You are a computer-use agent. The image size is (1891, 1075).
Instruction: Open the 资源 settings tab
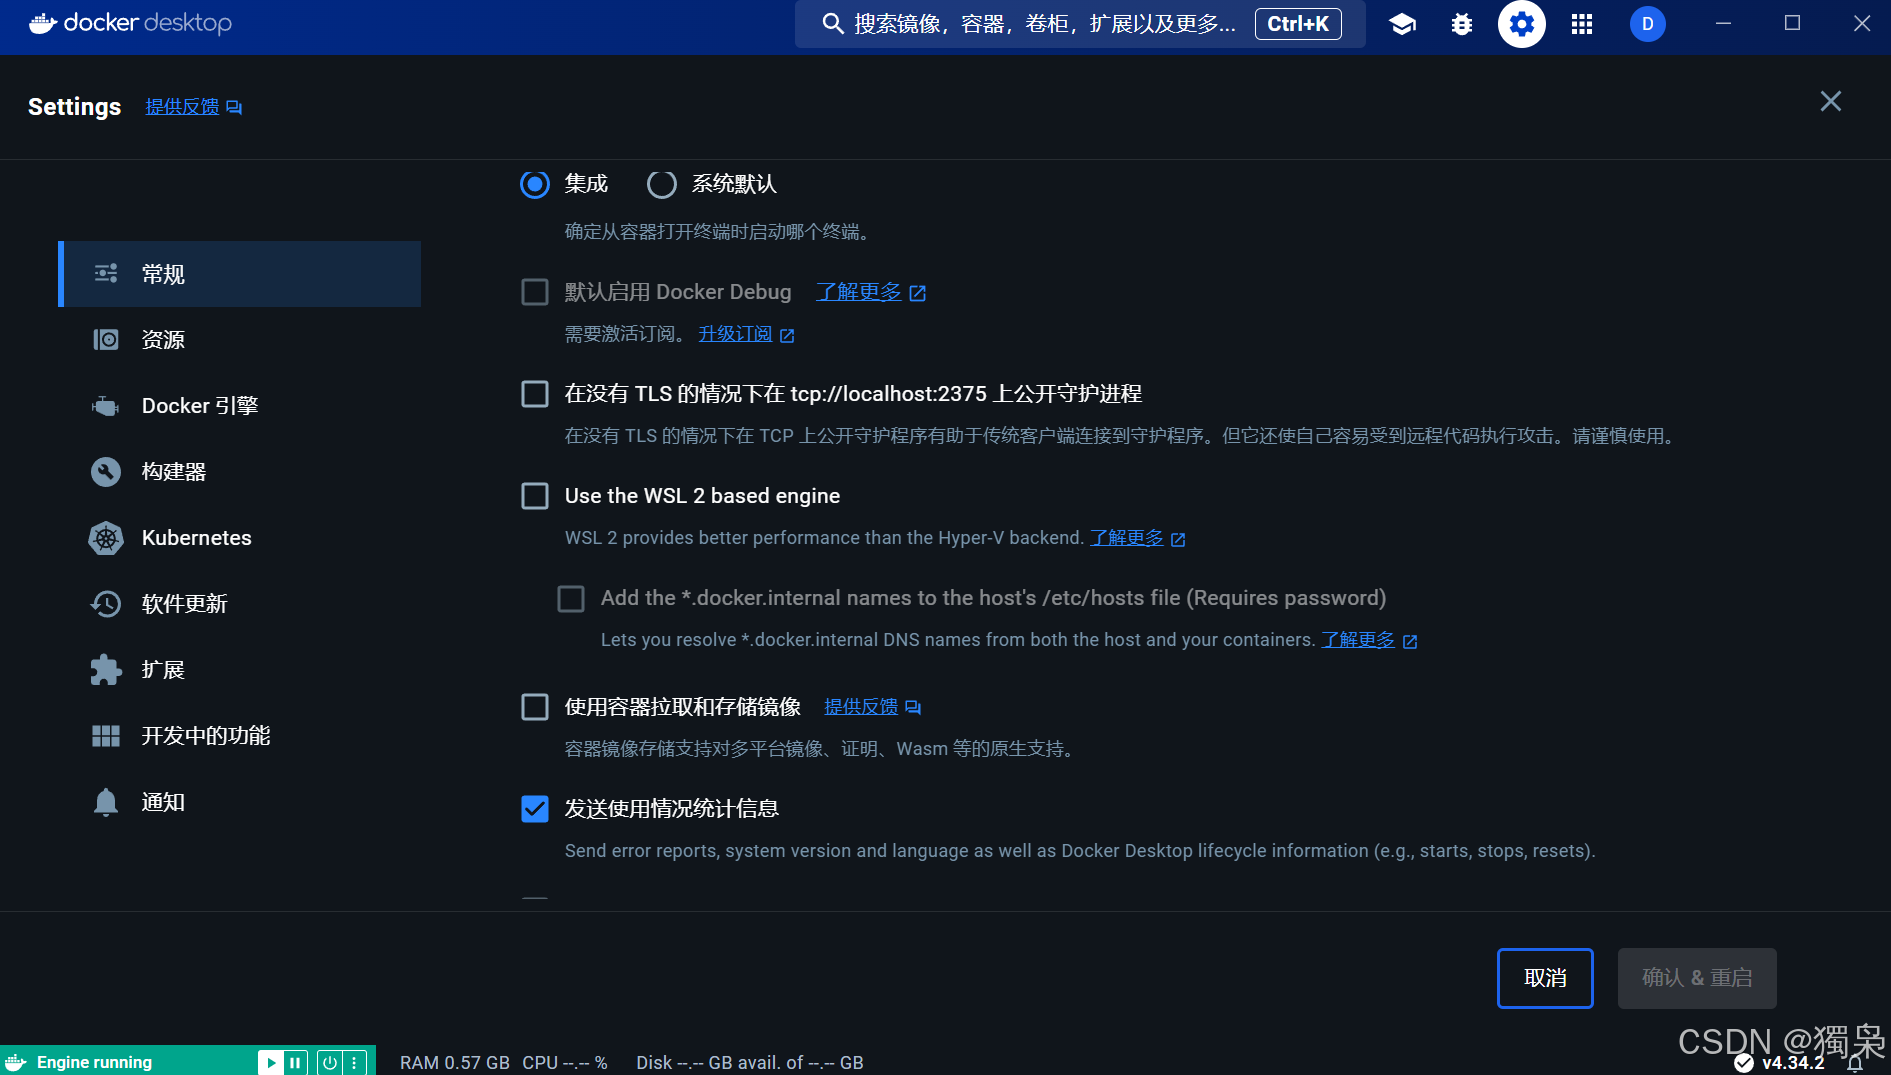tap(240, 340)
